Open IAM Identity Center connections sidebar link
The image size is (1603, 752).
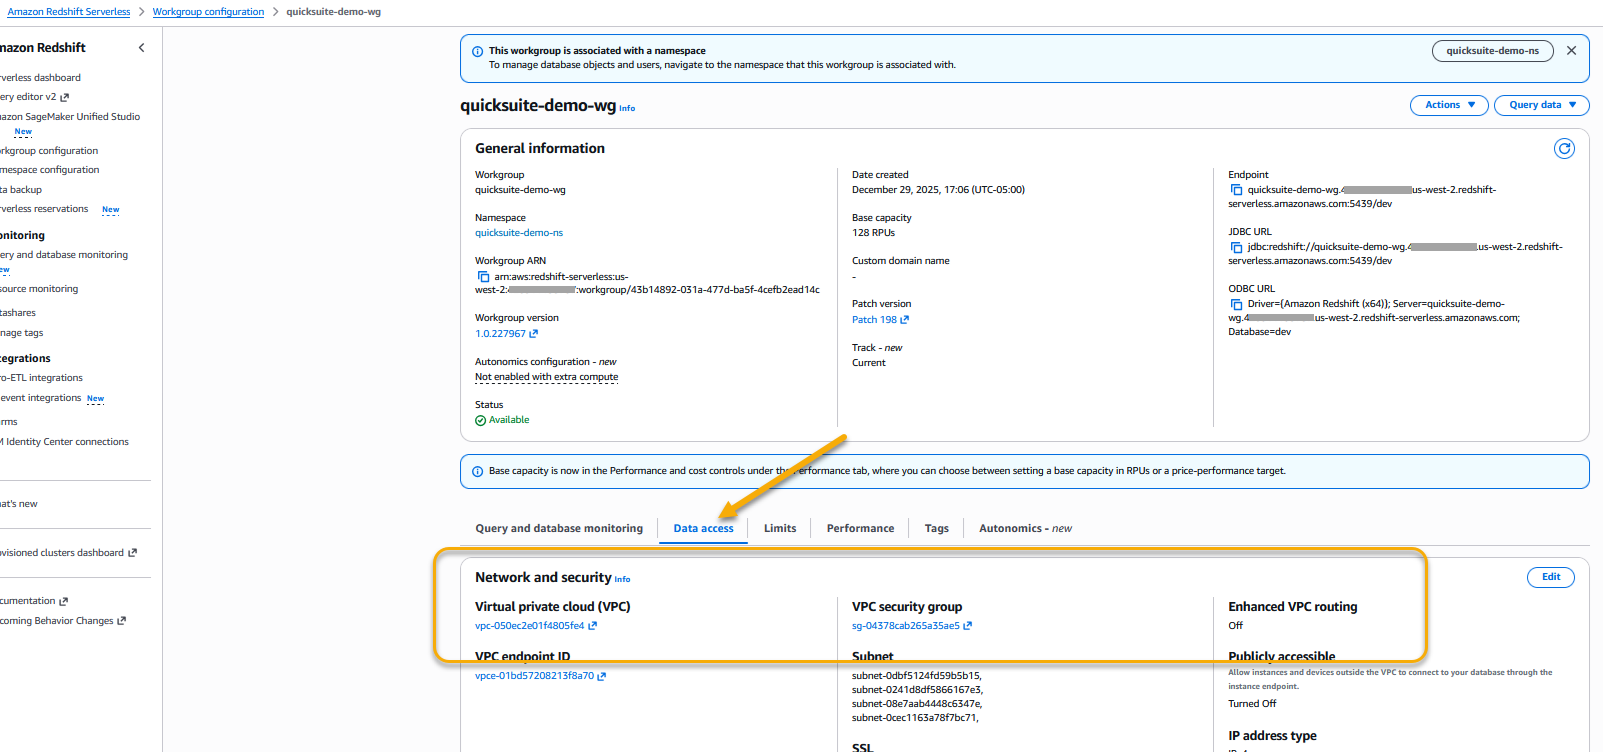(65, 442)
